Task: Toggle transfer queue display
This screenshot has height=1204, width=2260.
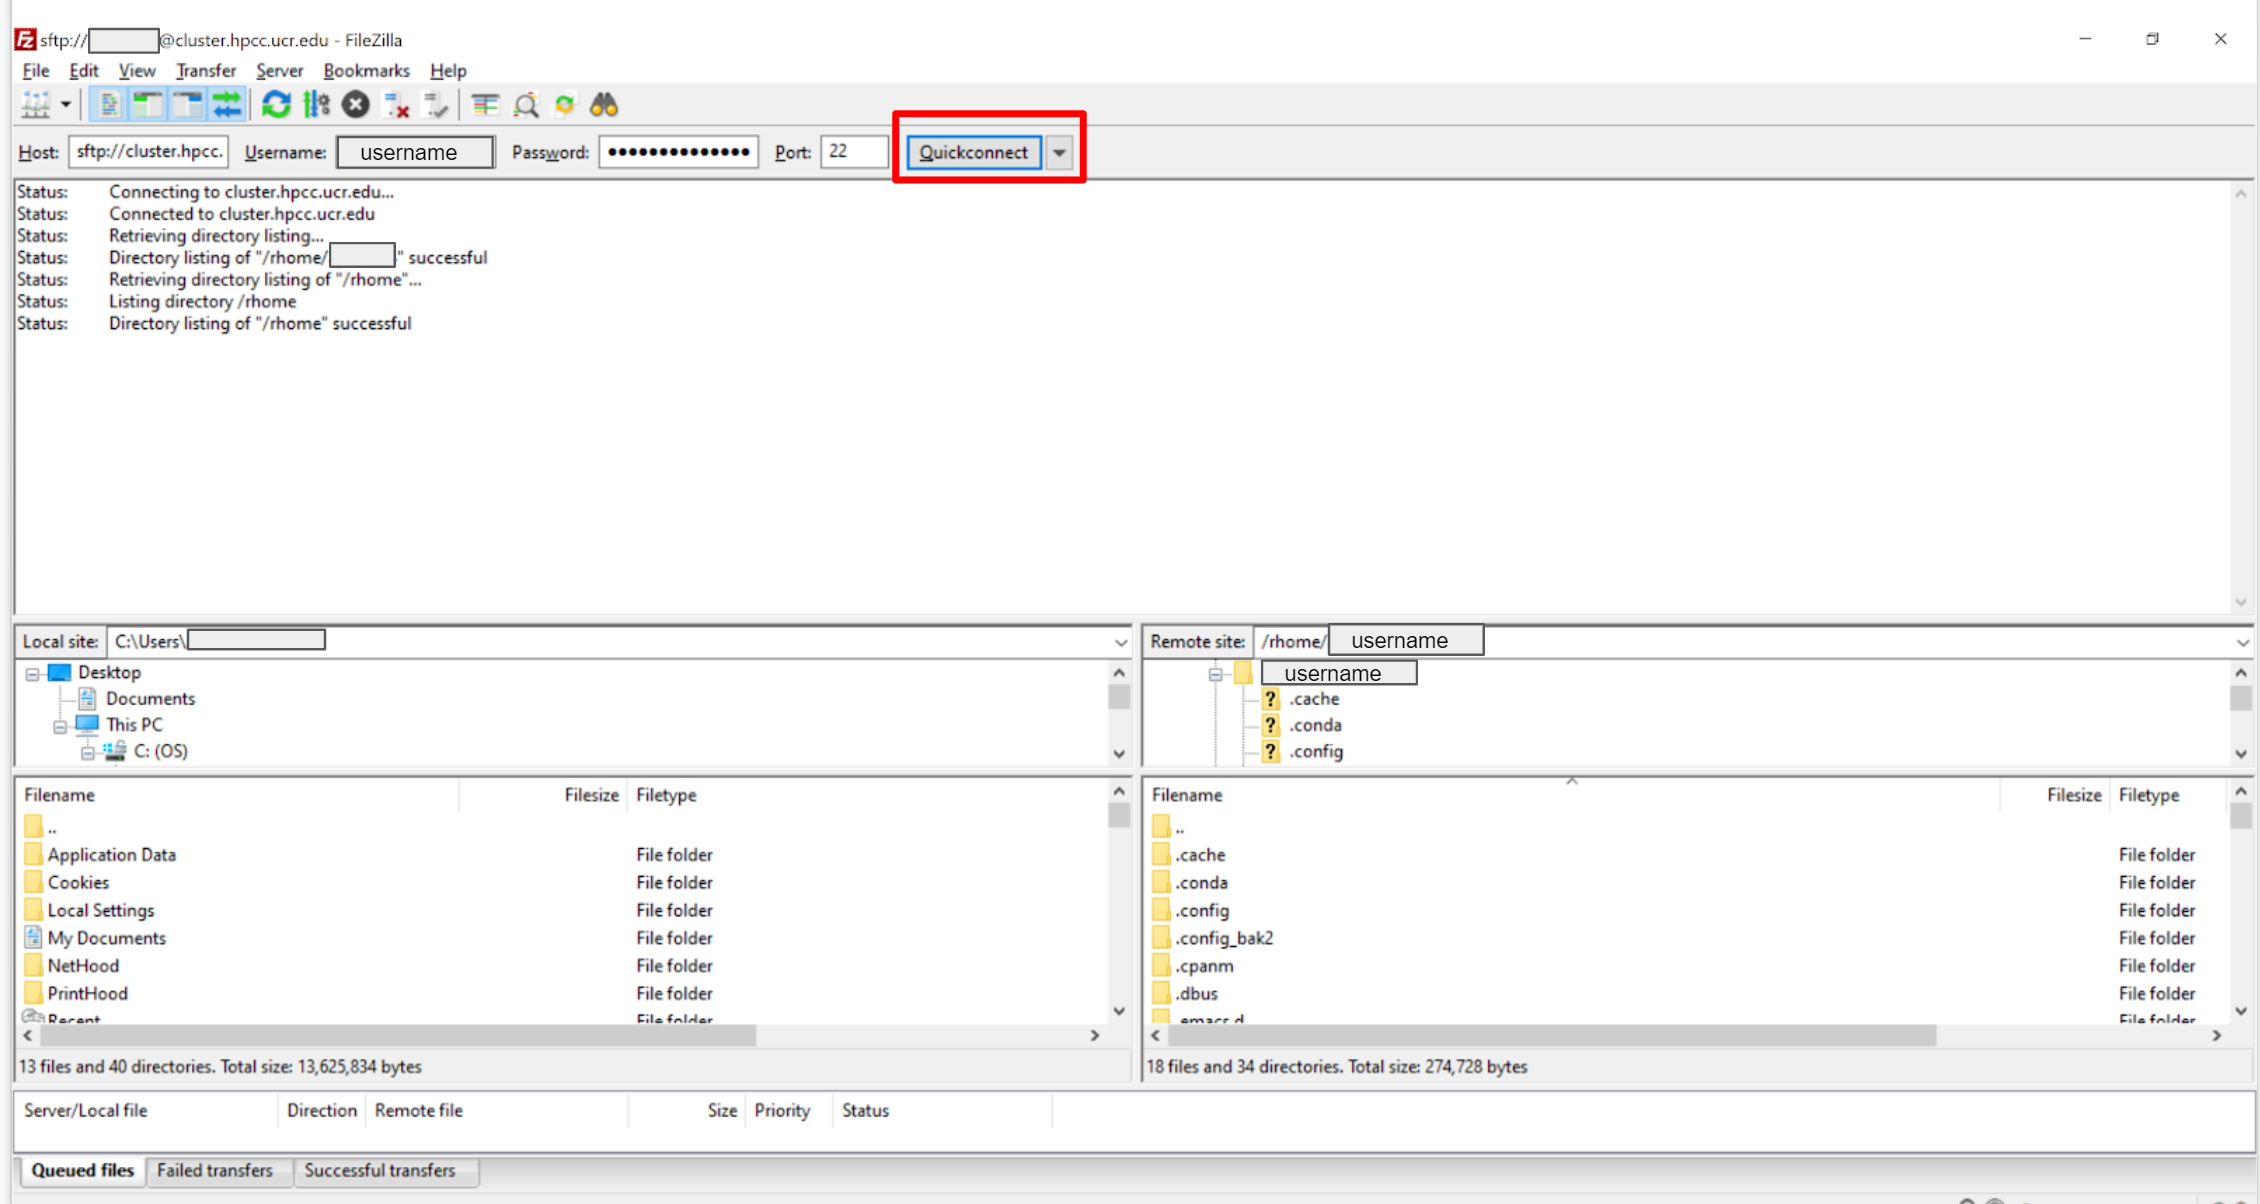Action: point(227,104)
